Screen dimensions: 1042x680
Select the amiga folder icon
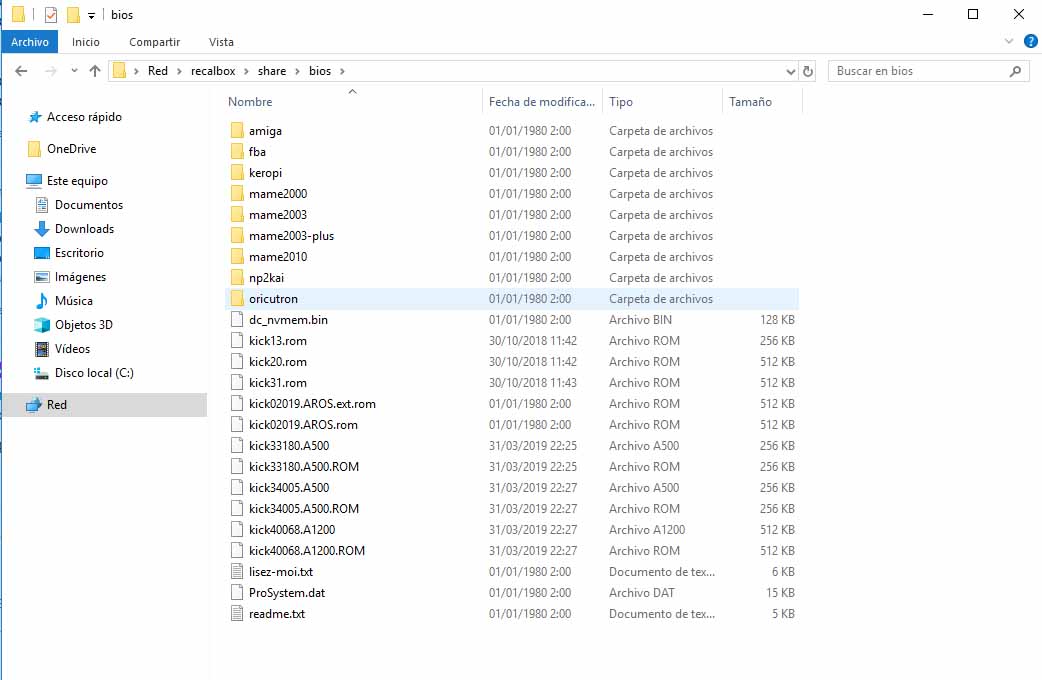pyautogui.click(x=237, y=130)
